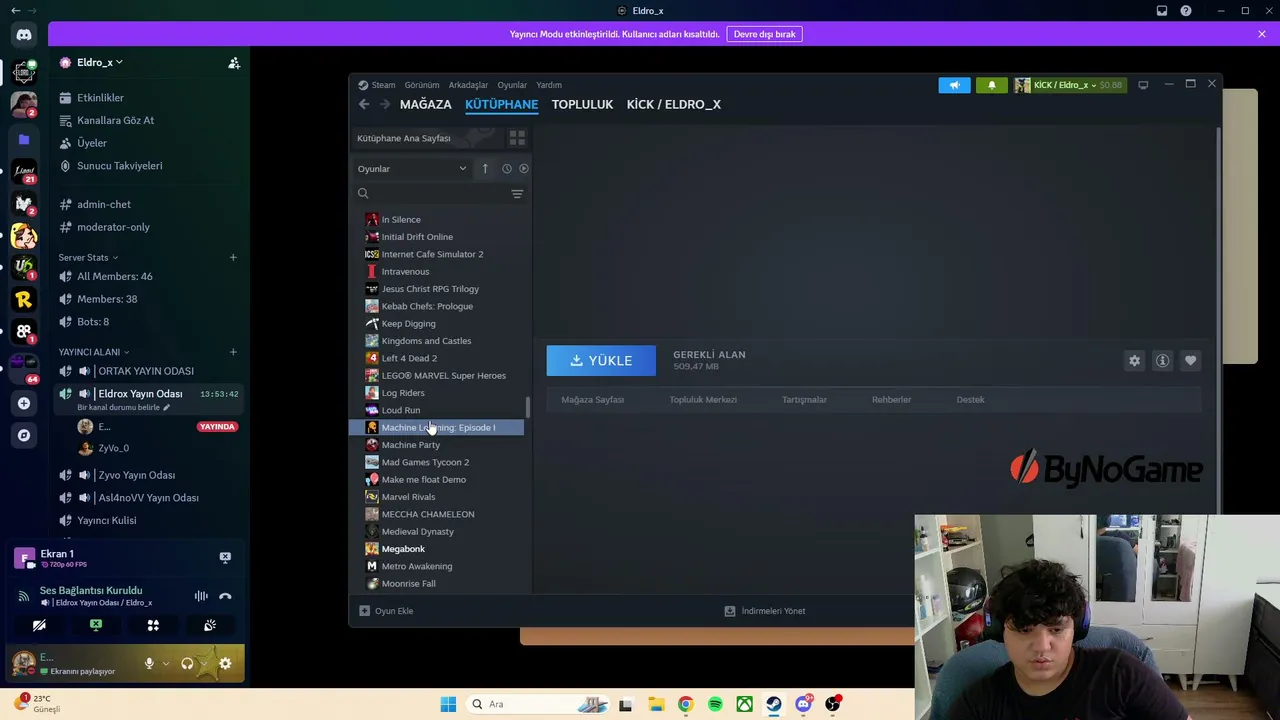The width and height of the screenshot is (1280, 720).
Task: Switch Steam to Big Picture mode
Action: coord(1143,85)
